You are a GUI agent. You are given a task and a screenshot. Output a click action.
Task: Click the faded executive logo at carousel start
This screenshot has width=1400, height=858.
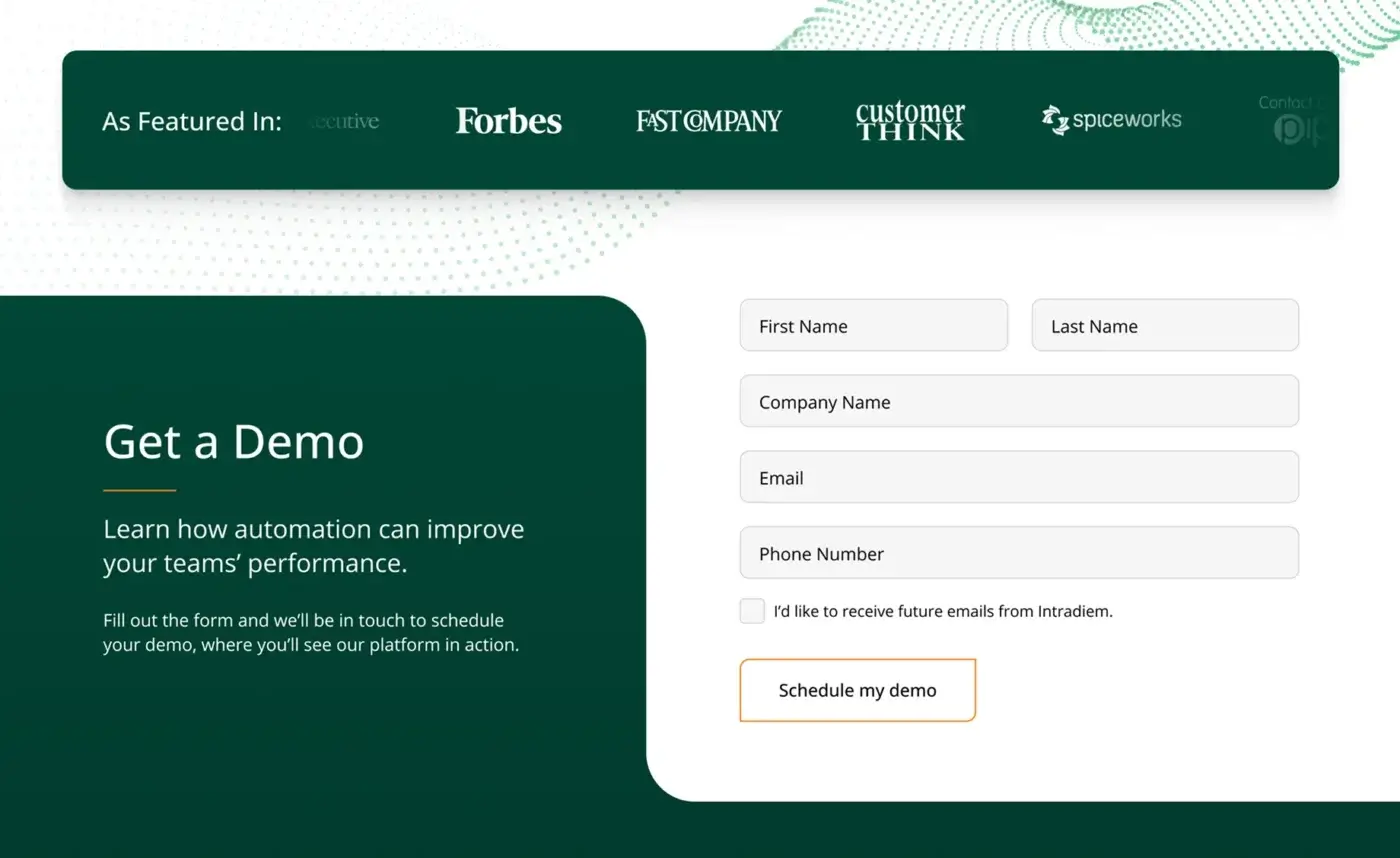pyautogui.click(x=345, y=122)
